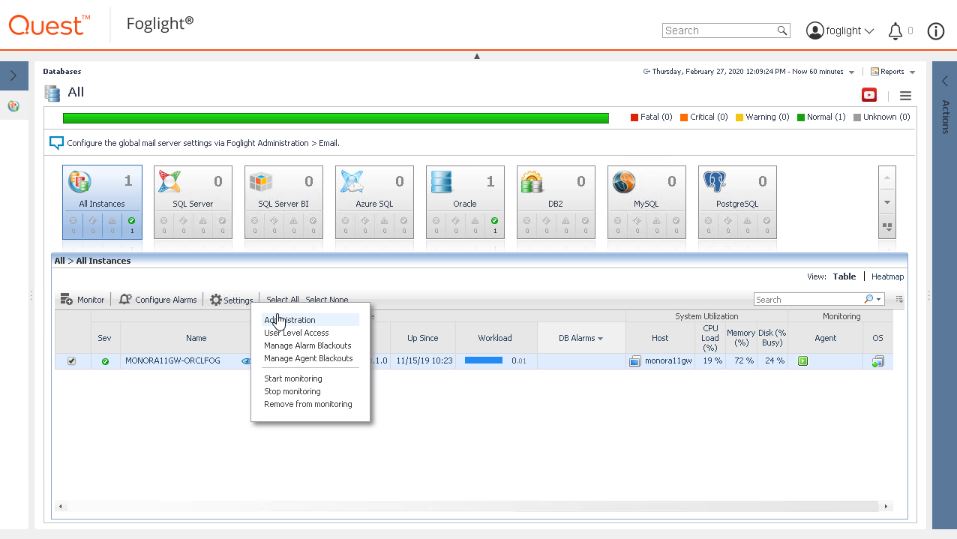Choose Manage Agent Blackouts

[x=308, y=358]
